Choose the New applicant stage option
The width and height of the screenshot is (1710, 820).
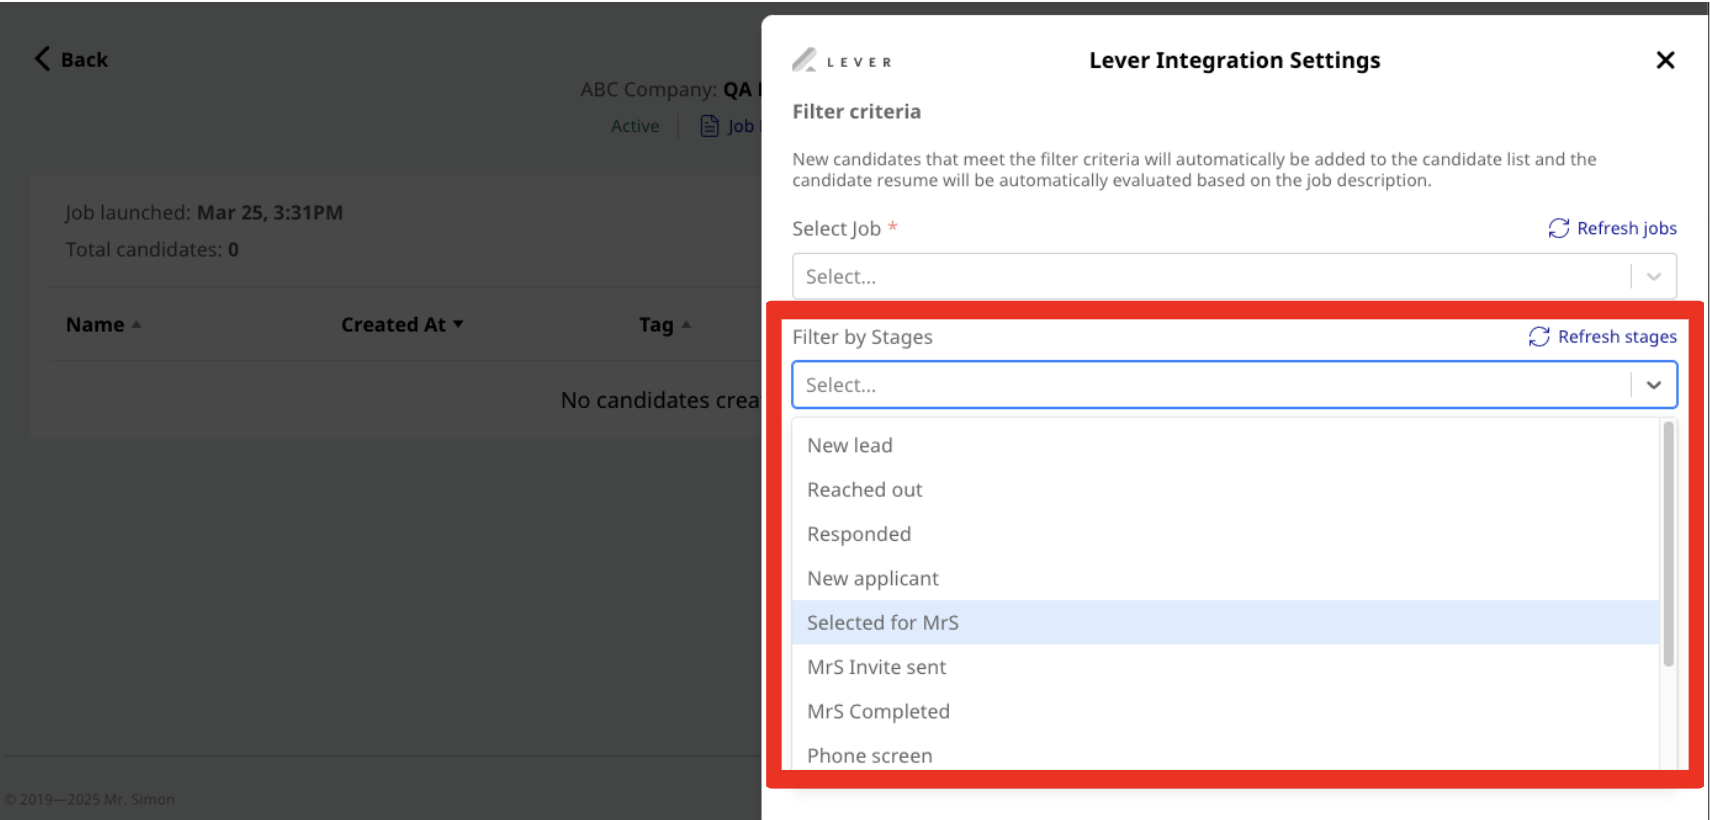pos(1226,578)
